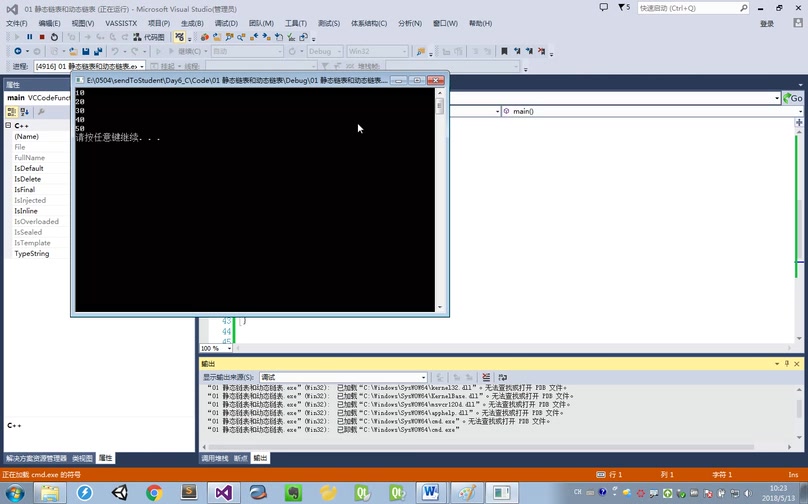Sort properties alphabetically in Properties panel
The image size is (808, 504).
[x=25, y=112]
